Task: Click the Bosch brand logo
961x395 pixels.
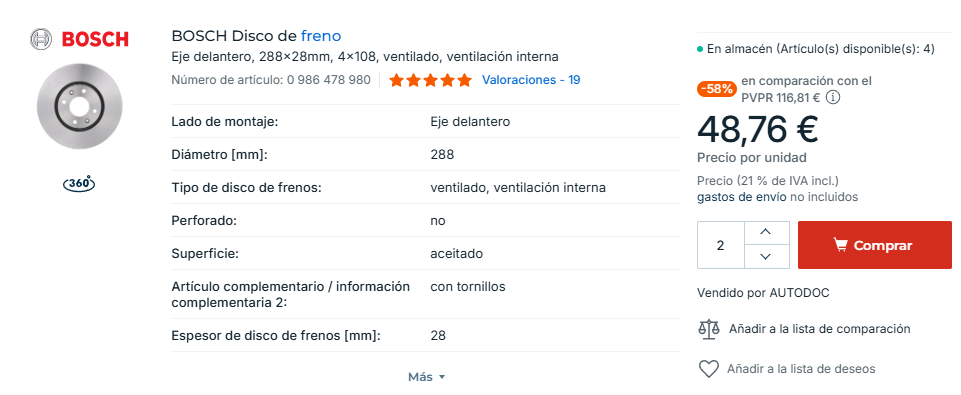Action: point(79,39)
